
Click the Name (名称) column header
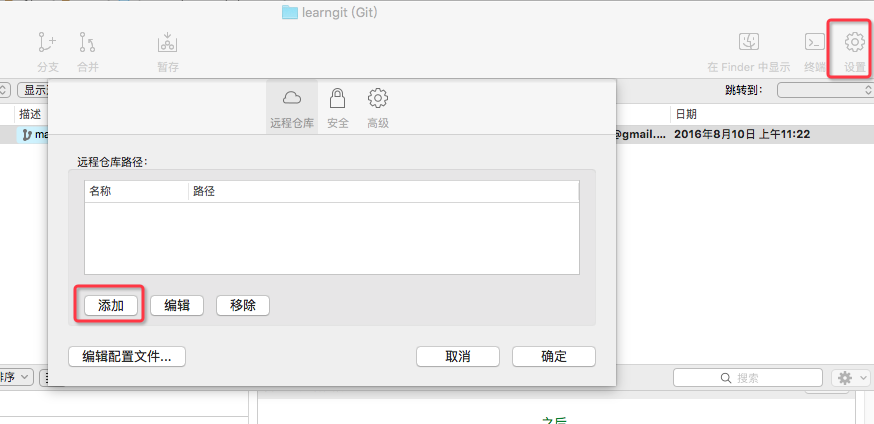coord(136,191)
